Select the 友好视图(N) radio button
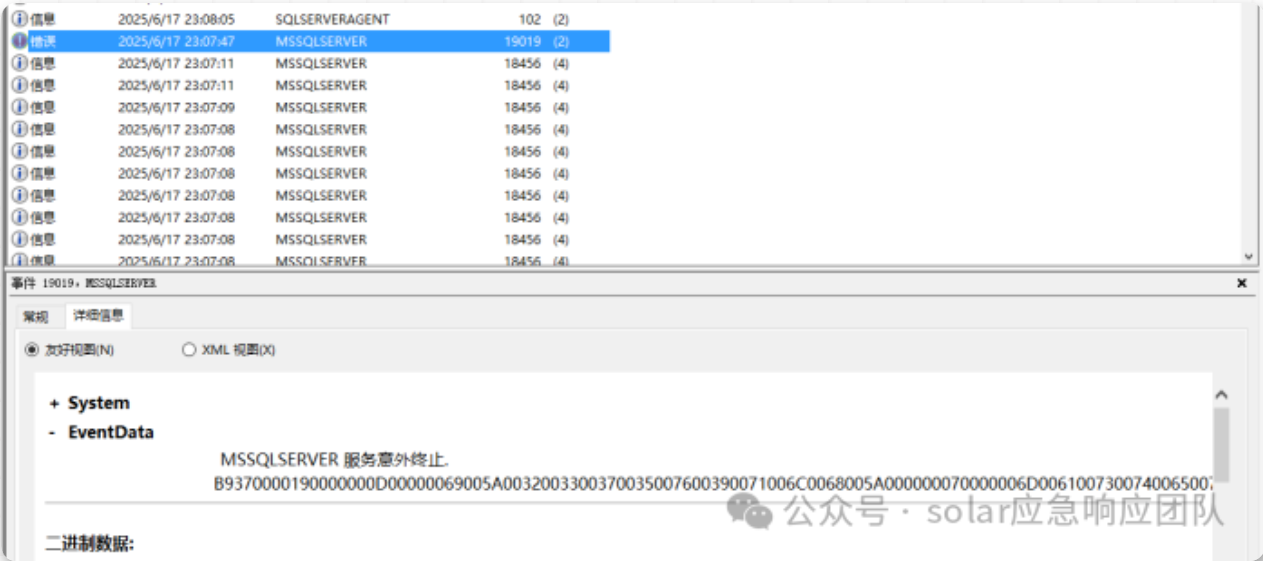This screenshot has height=561, width=1263. (x=32, y=350)
